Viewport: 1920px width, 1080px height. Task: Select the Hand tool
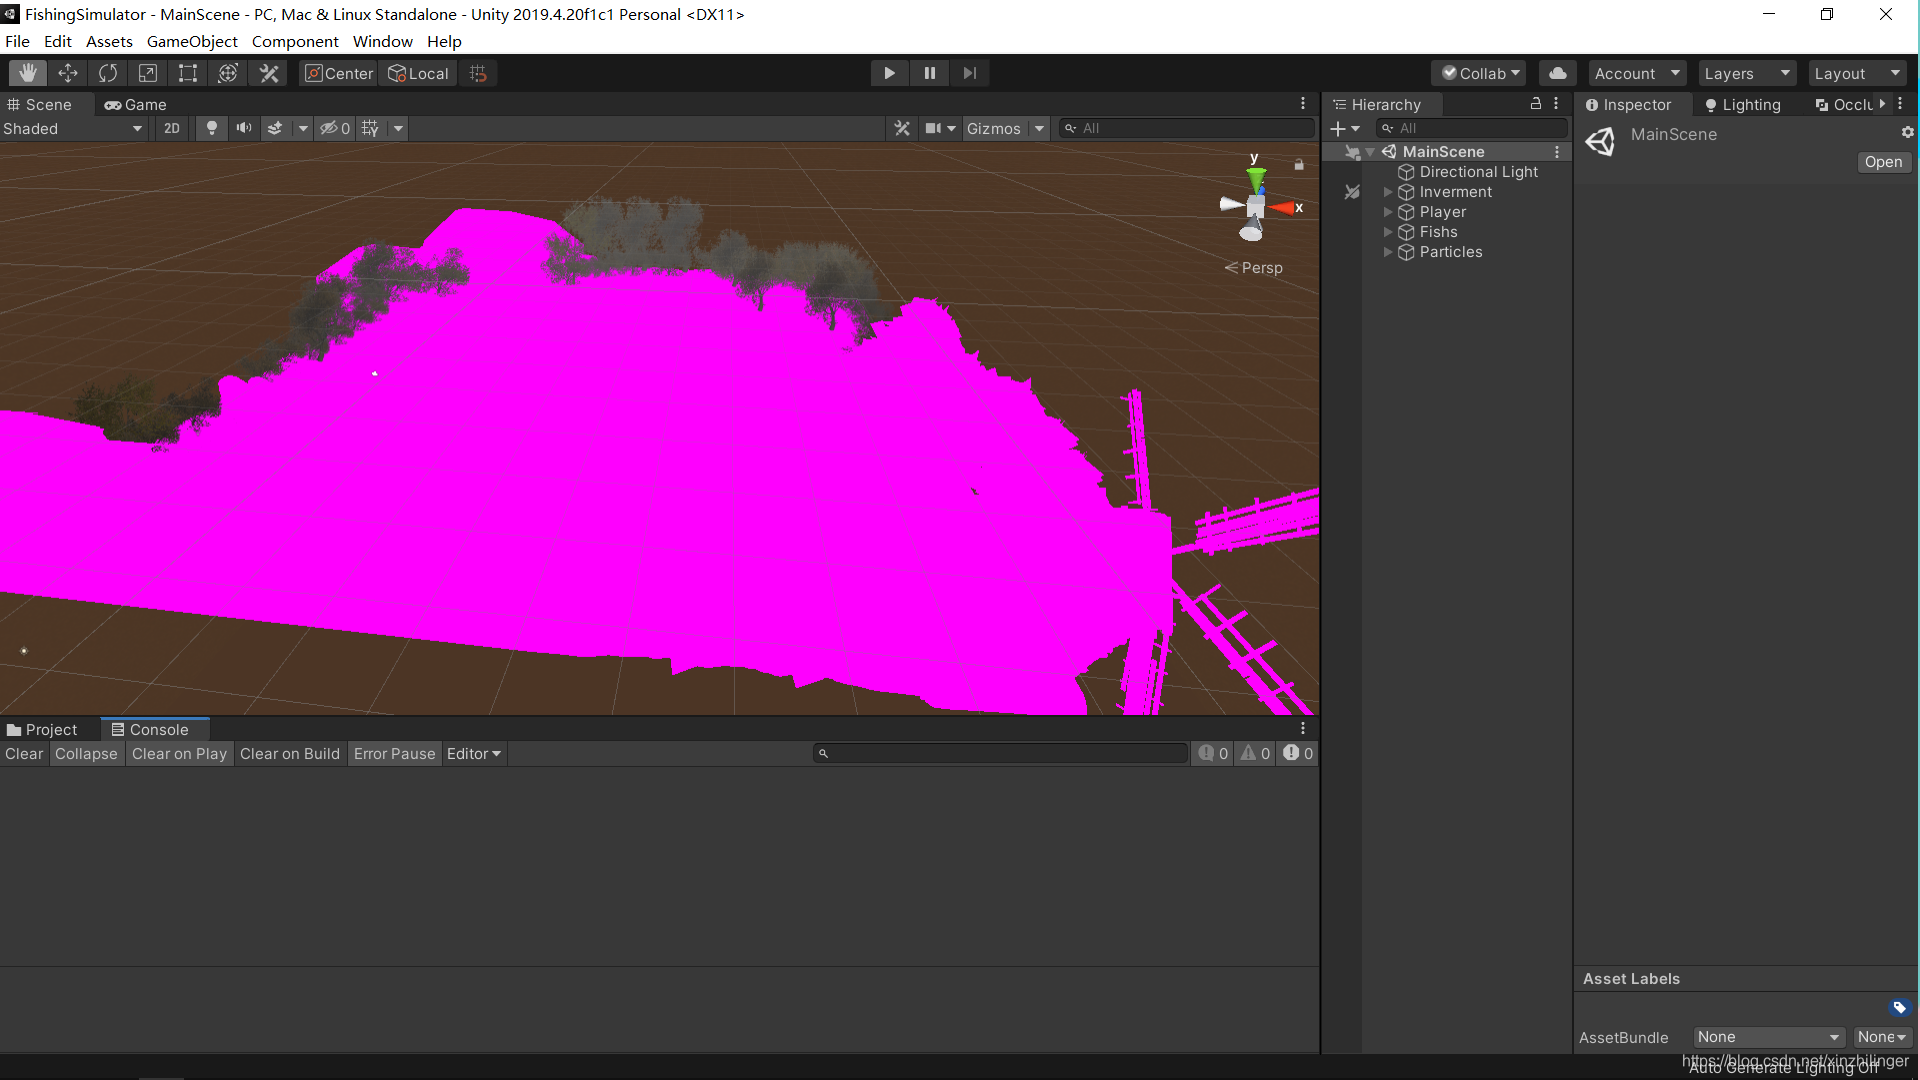point(28,73)
